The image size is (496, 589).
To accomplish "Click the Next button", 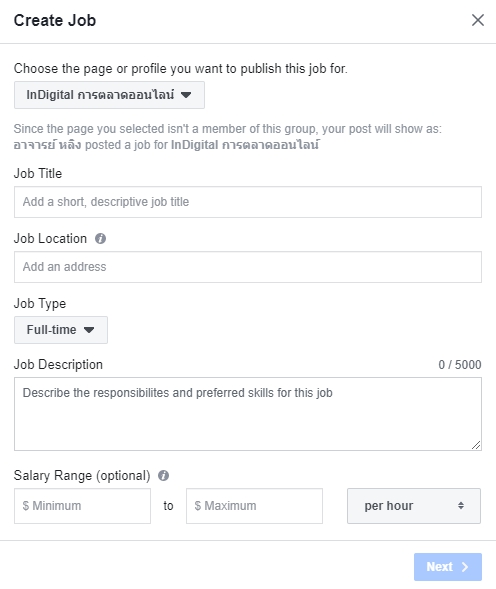I will pyautogui.click(x=448, y=567).
